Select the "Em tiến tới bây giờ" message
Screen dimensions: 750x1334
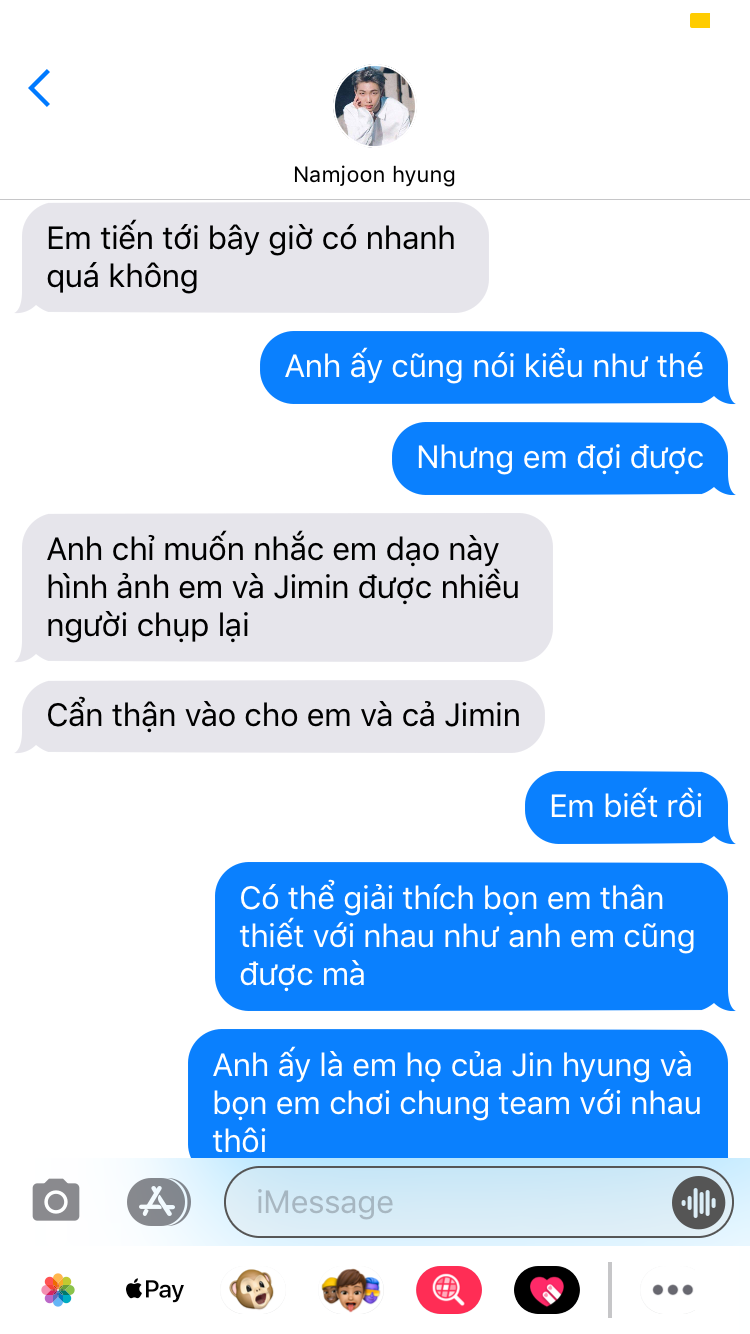[x=252, y=257]
